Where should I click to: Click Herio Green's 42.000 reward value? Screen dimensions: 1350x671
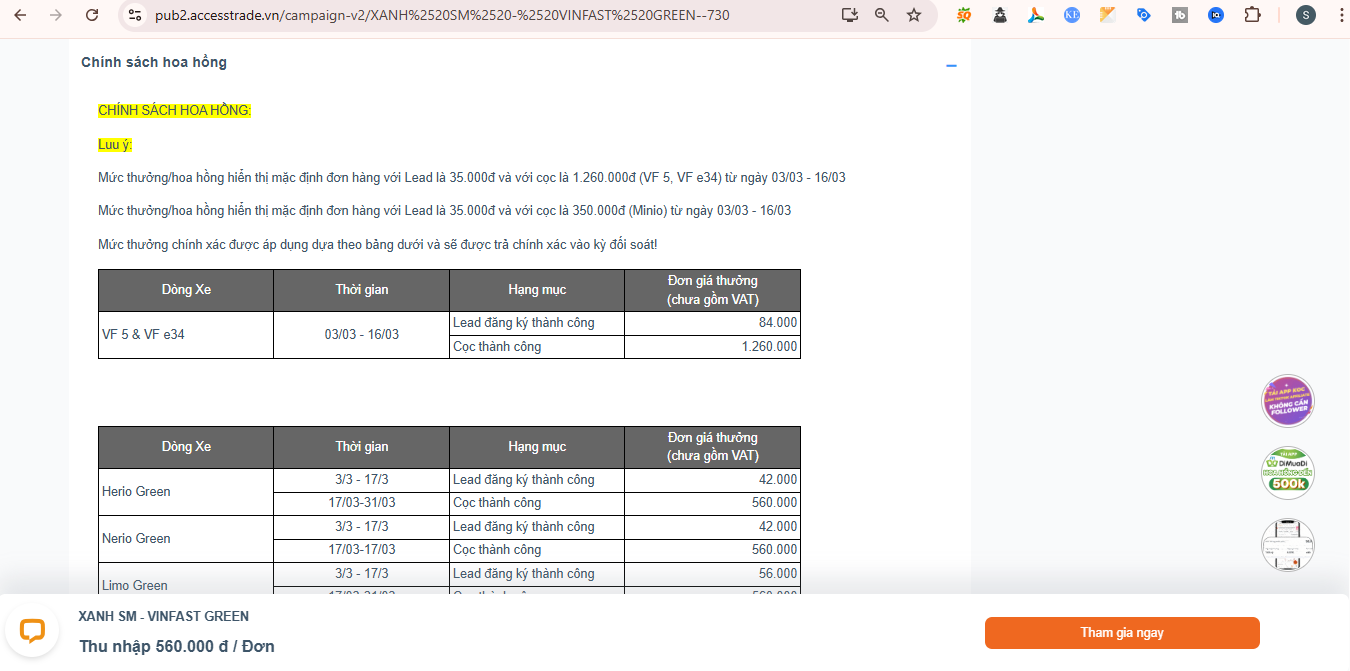pyautogui.click(x=778, y=480)
